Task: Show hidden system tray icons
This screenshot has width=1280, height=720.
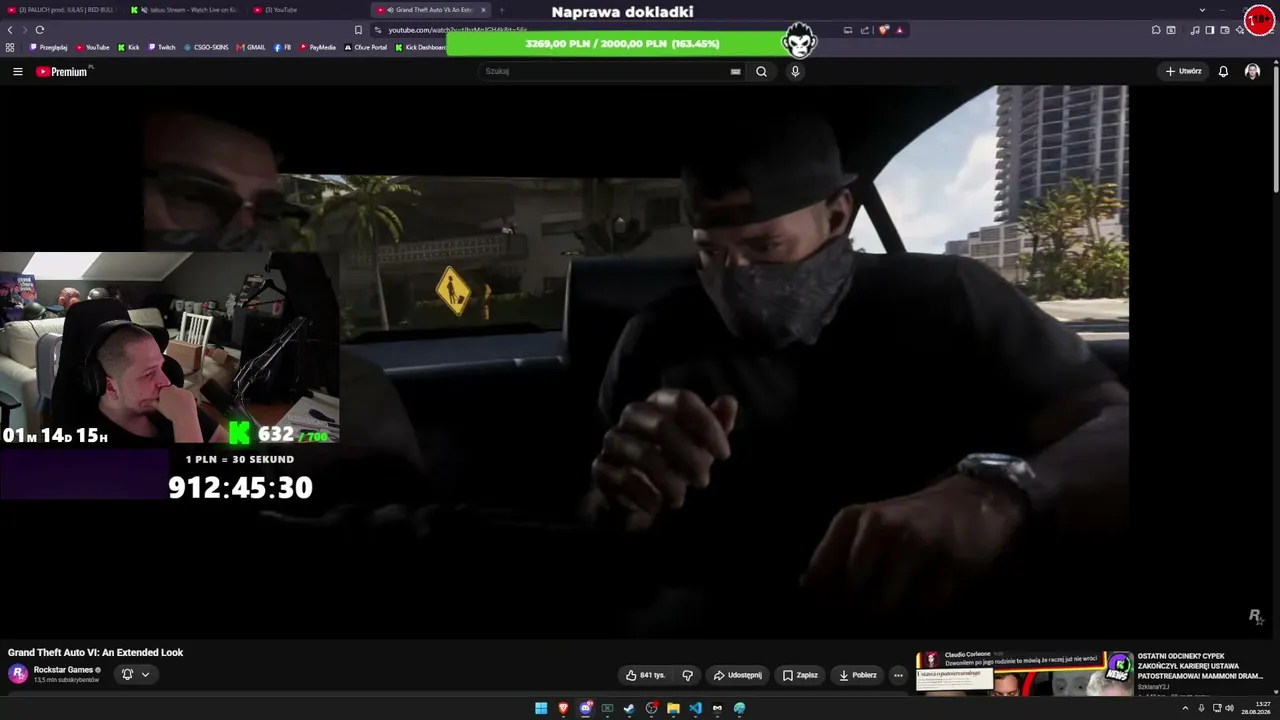Action: [1185, 708]
